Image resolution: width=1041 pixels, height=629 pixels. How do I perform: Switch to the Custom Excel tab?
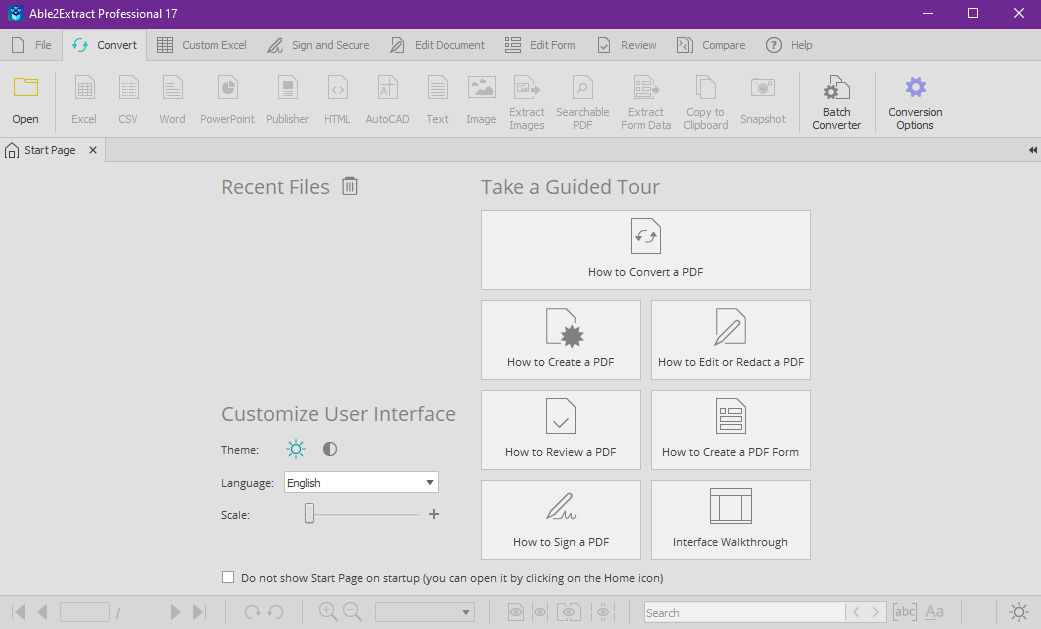click(x=202, y=45)
